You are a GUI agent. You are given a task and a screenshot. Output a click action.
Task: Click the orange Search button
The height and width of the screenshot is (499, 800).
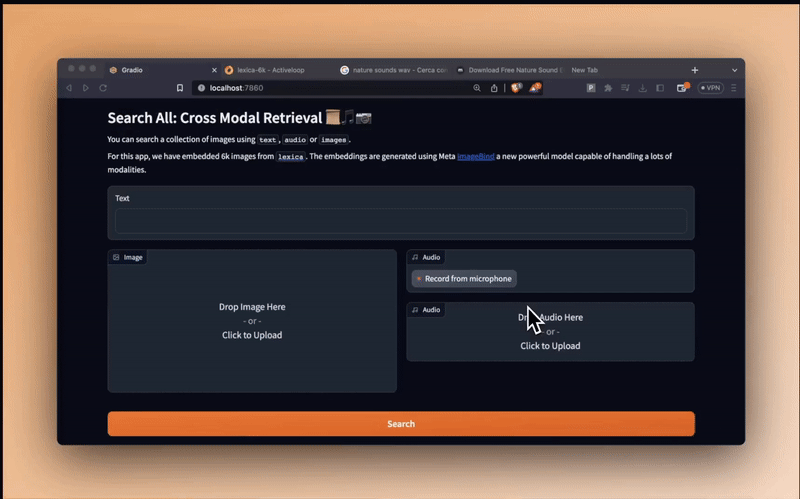point(401,423)
